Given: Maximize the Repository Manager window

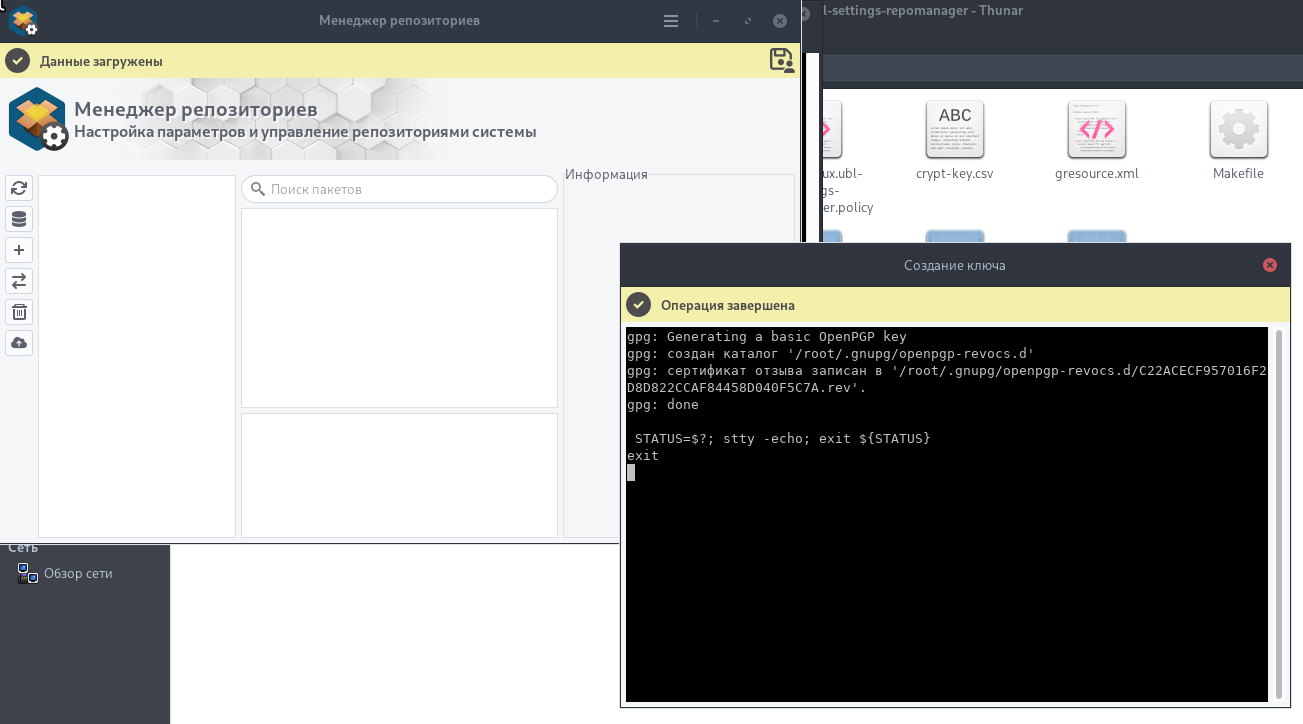Looking at the screenshot, I should click(747, 21).
